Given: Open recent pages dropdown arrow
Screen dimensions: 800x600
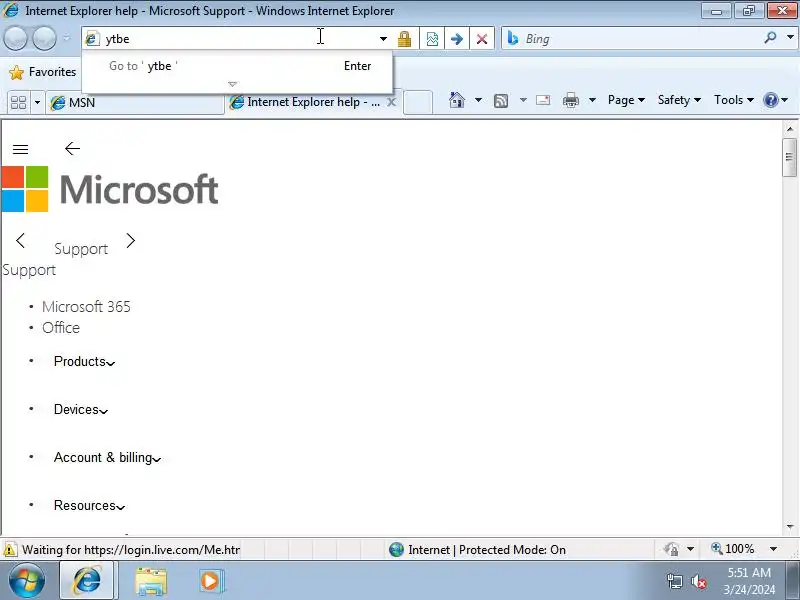Looking at the screenshot, I should tap(66, 38).
